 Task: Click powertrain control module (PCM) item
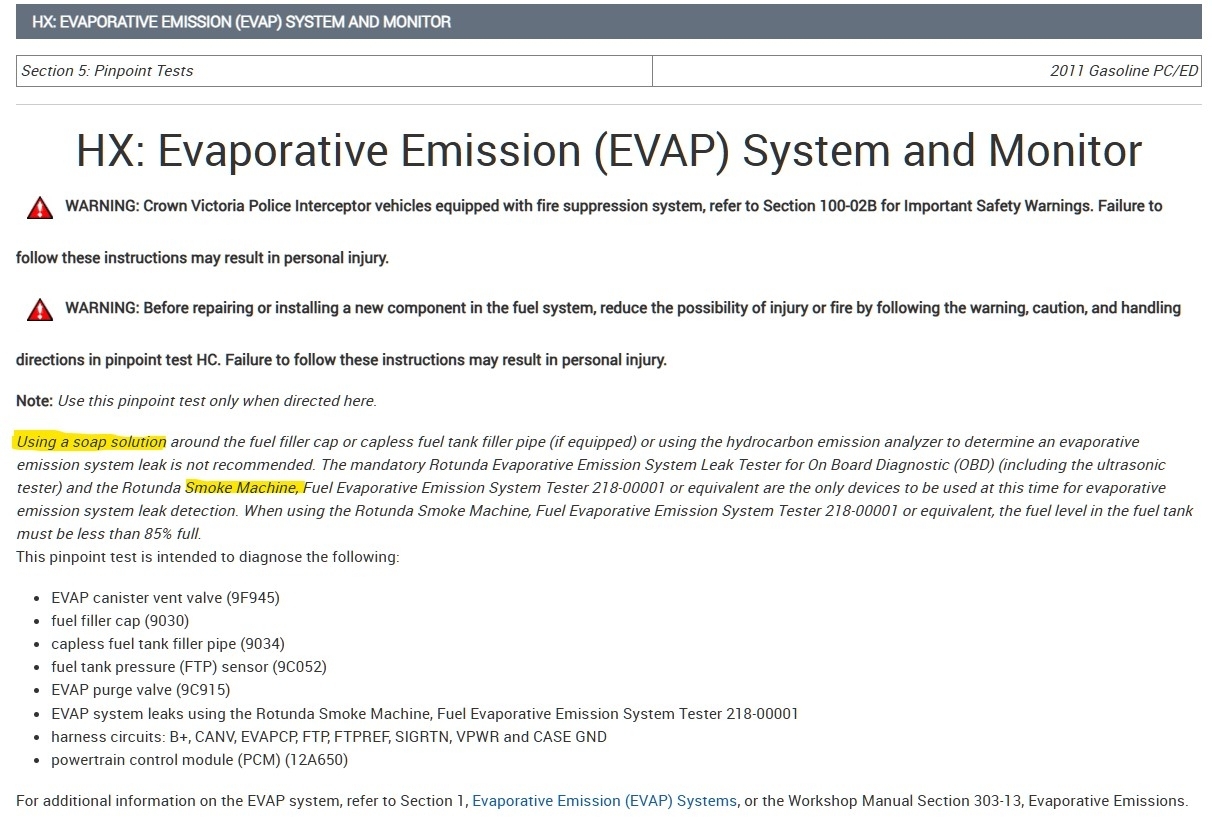coord(199,760)
